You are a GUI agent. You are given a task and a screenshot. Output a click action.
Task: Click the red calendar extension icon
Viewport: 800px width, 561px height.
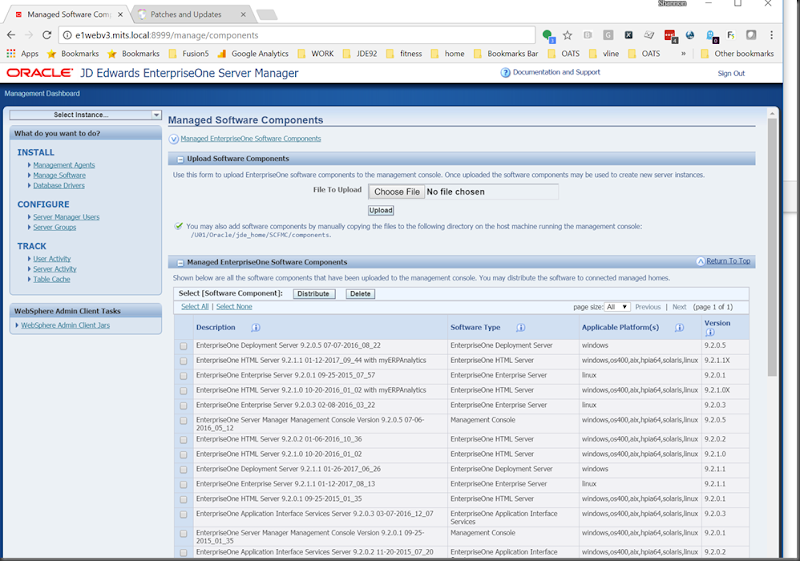click(x=670, y=35)
